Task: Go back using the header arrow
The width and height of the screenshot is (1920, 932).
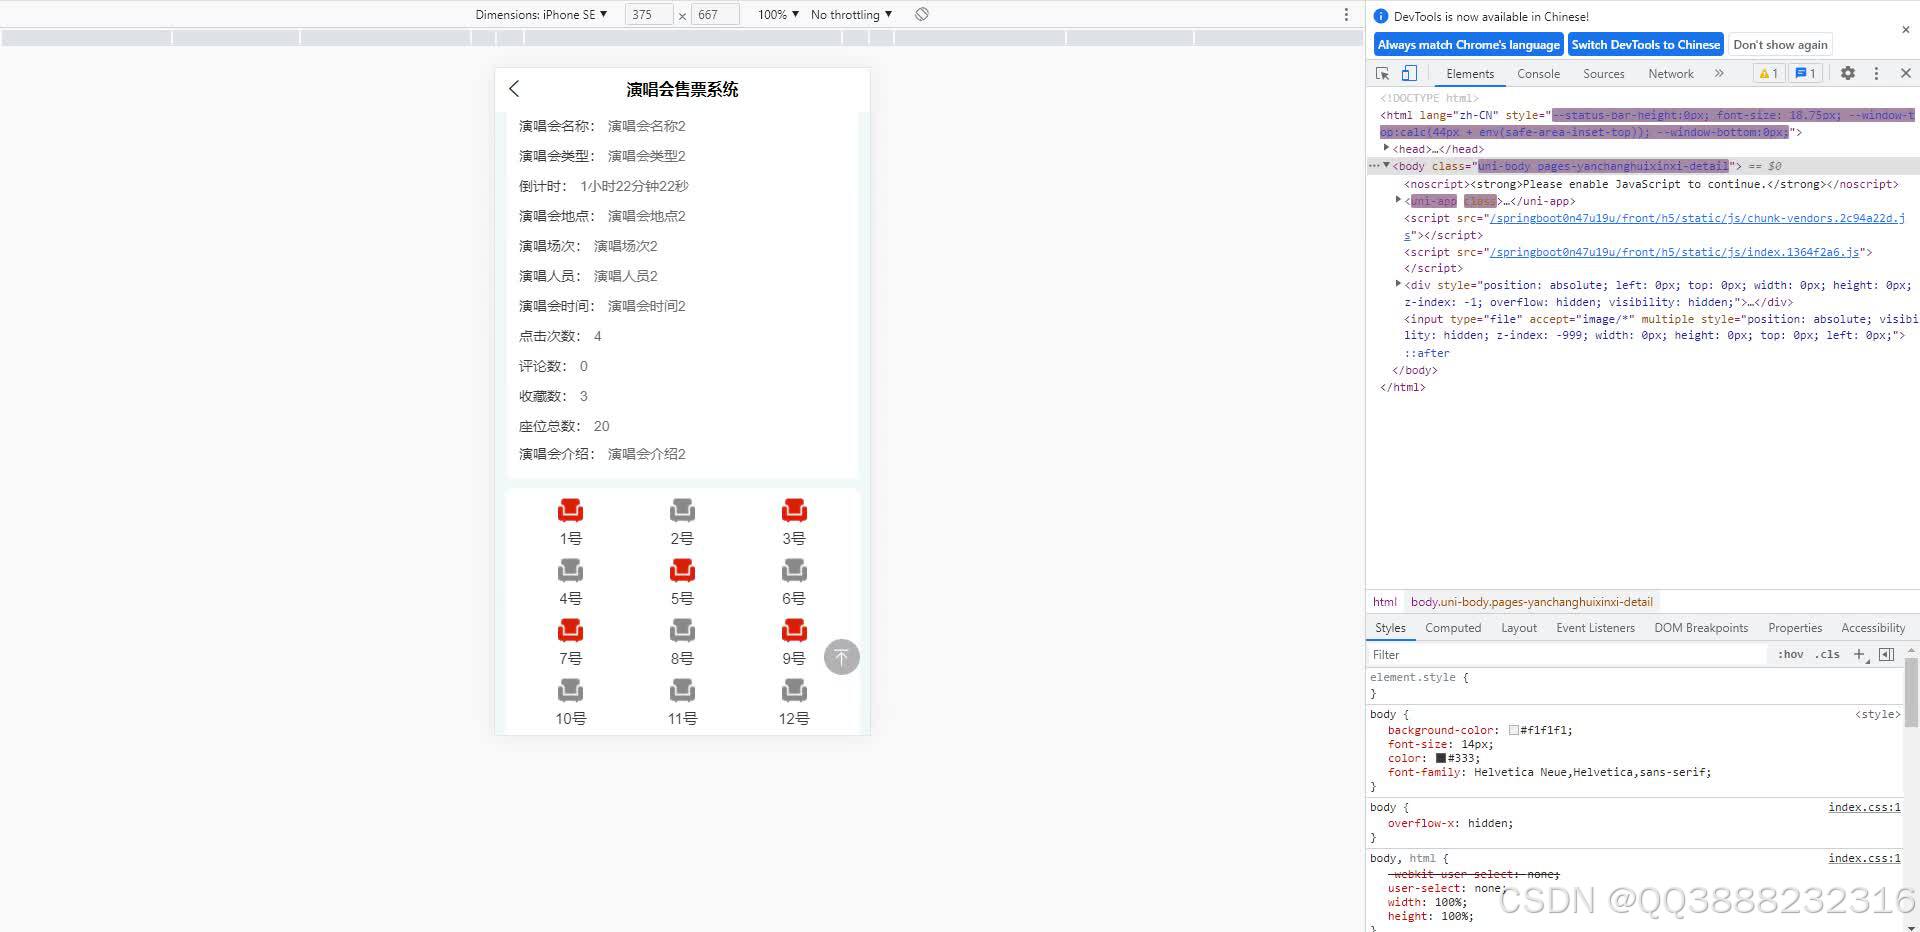Action: click(514, 89)
